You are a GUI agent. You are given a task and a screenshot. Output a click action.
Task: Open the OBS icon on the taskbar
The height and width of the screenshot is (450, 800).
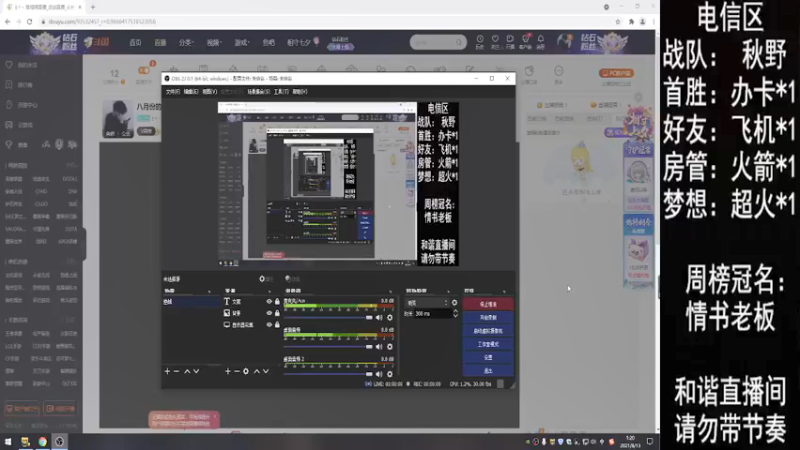(x=60, y=442)
